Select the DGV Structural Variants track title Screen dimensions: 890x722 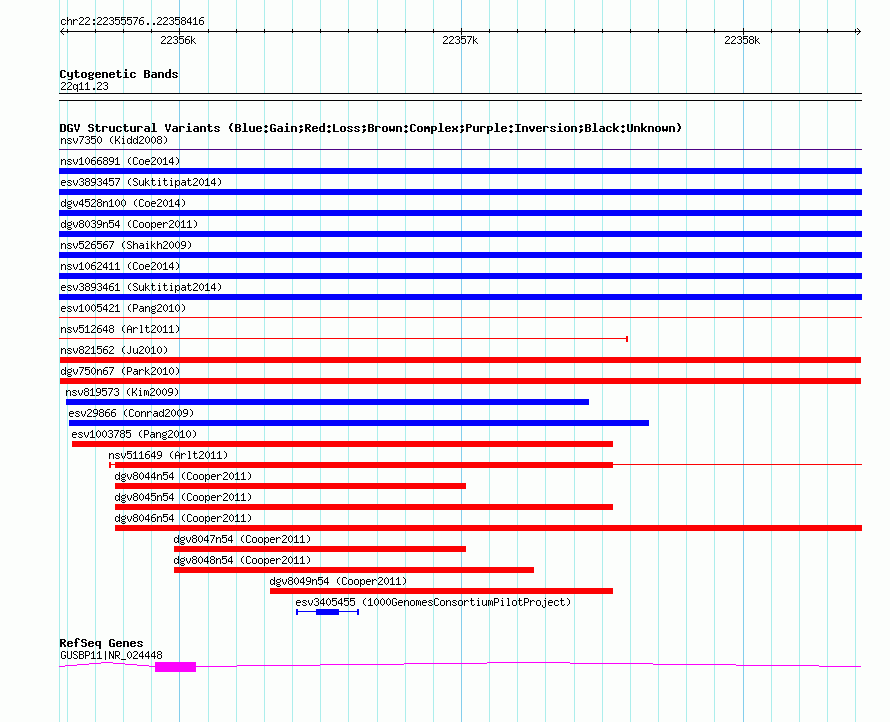[x=371, y=128]
